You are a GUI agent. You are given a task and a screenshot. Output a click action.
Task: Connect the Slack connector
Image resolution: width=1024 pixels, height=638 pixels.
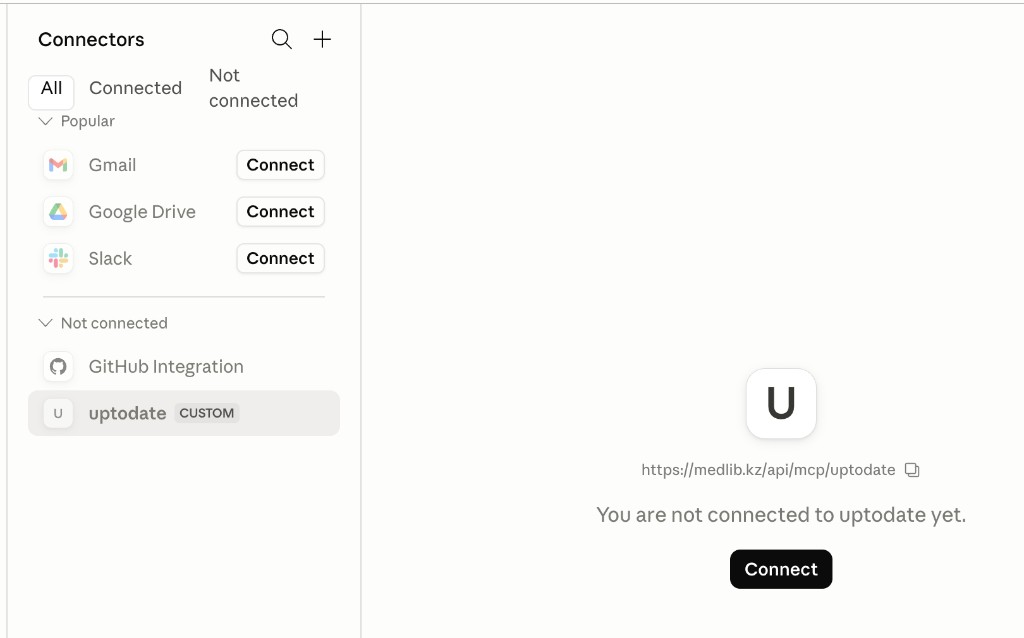[x=280, y=259]
